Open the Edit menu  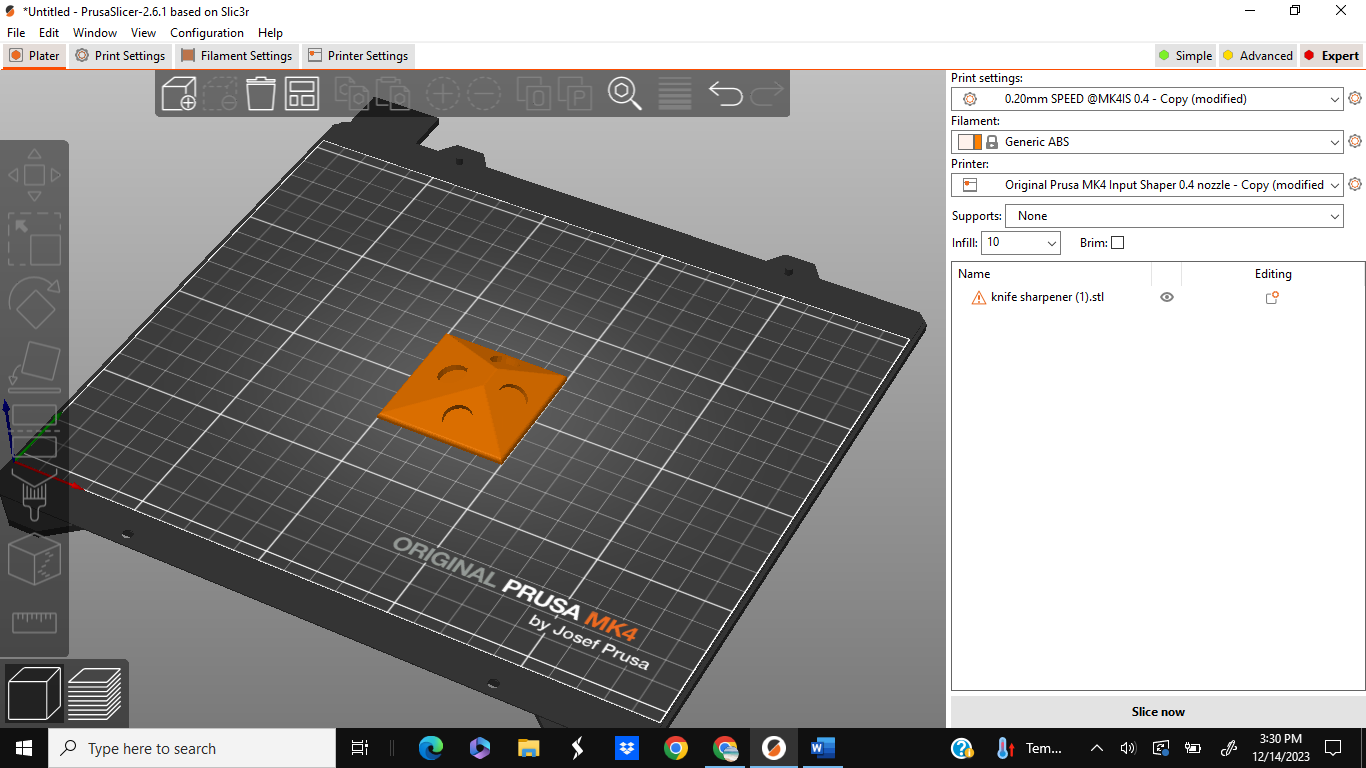[49, 33]
